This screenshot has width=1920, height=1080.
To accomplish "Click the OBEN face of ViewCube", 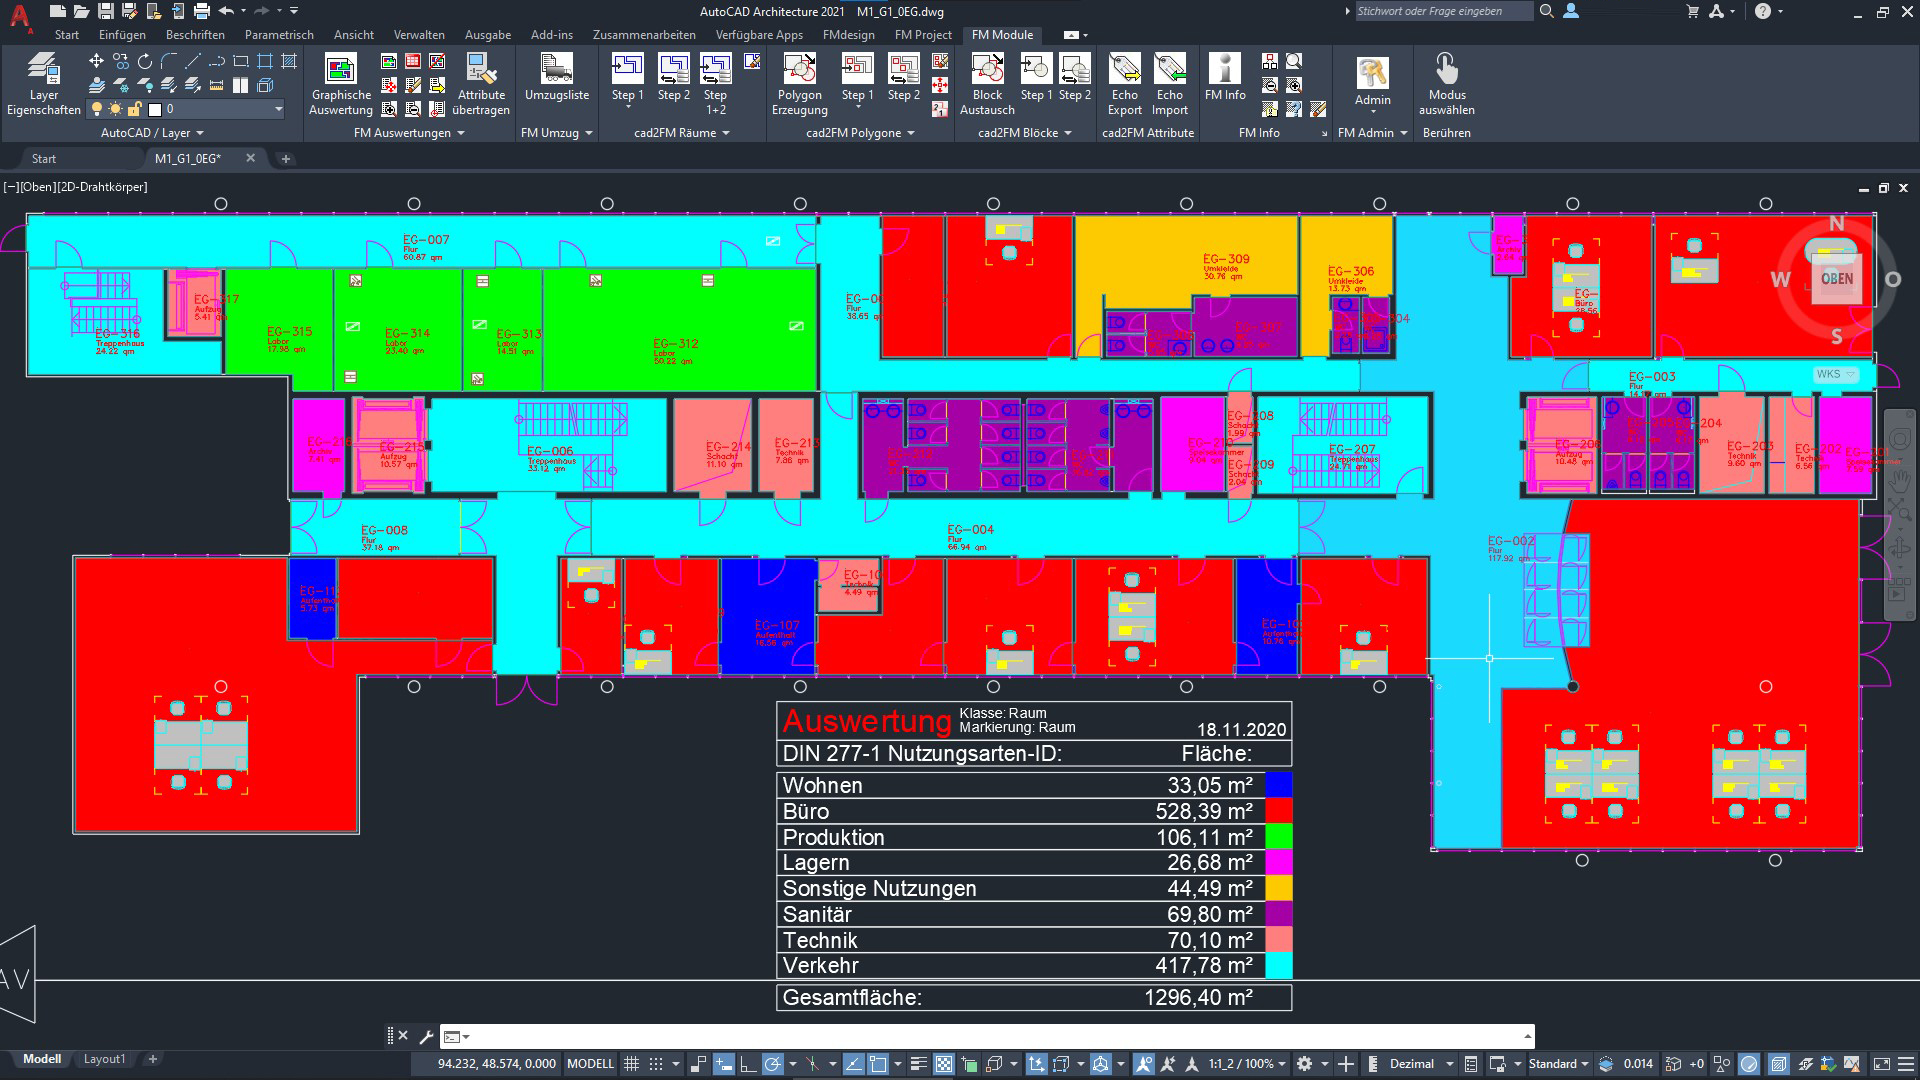I will pos(1836,279).
